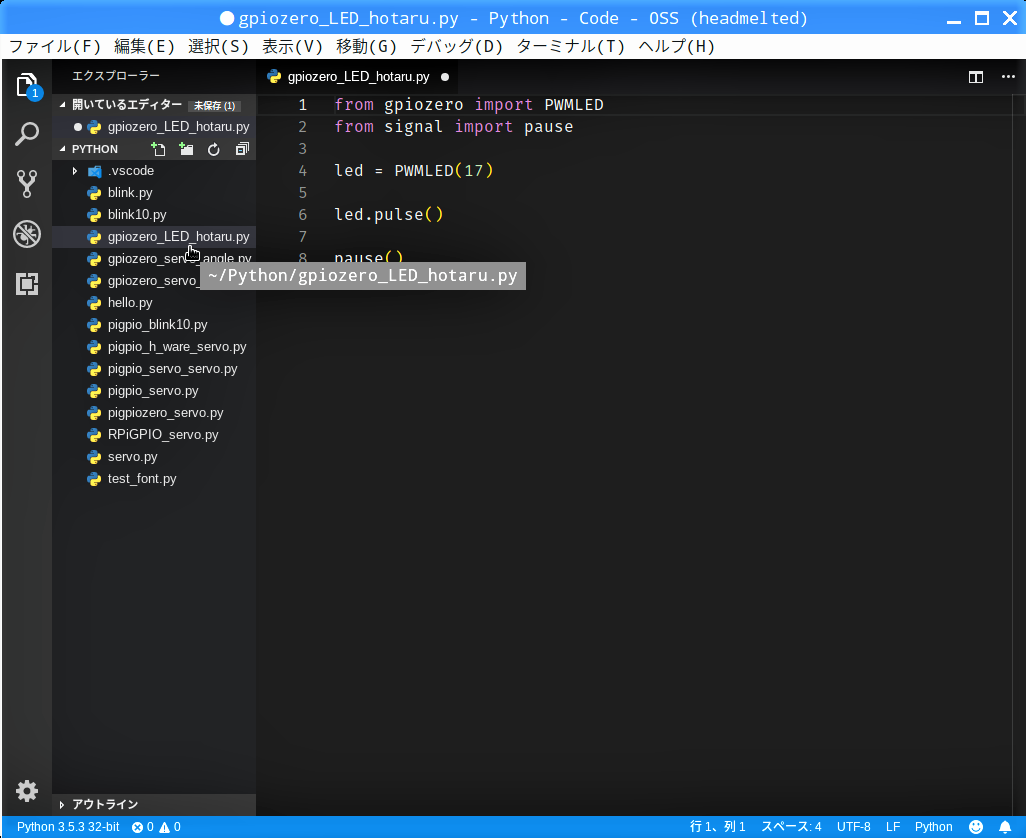The image size is (1026, 838).
Task: Click the New Folder icon in PYTHON header
Action: (x=186, y=149)
